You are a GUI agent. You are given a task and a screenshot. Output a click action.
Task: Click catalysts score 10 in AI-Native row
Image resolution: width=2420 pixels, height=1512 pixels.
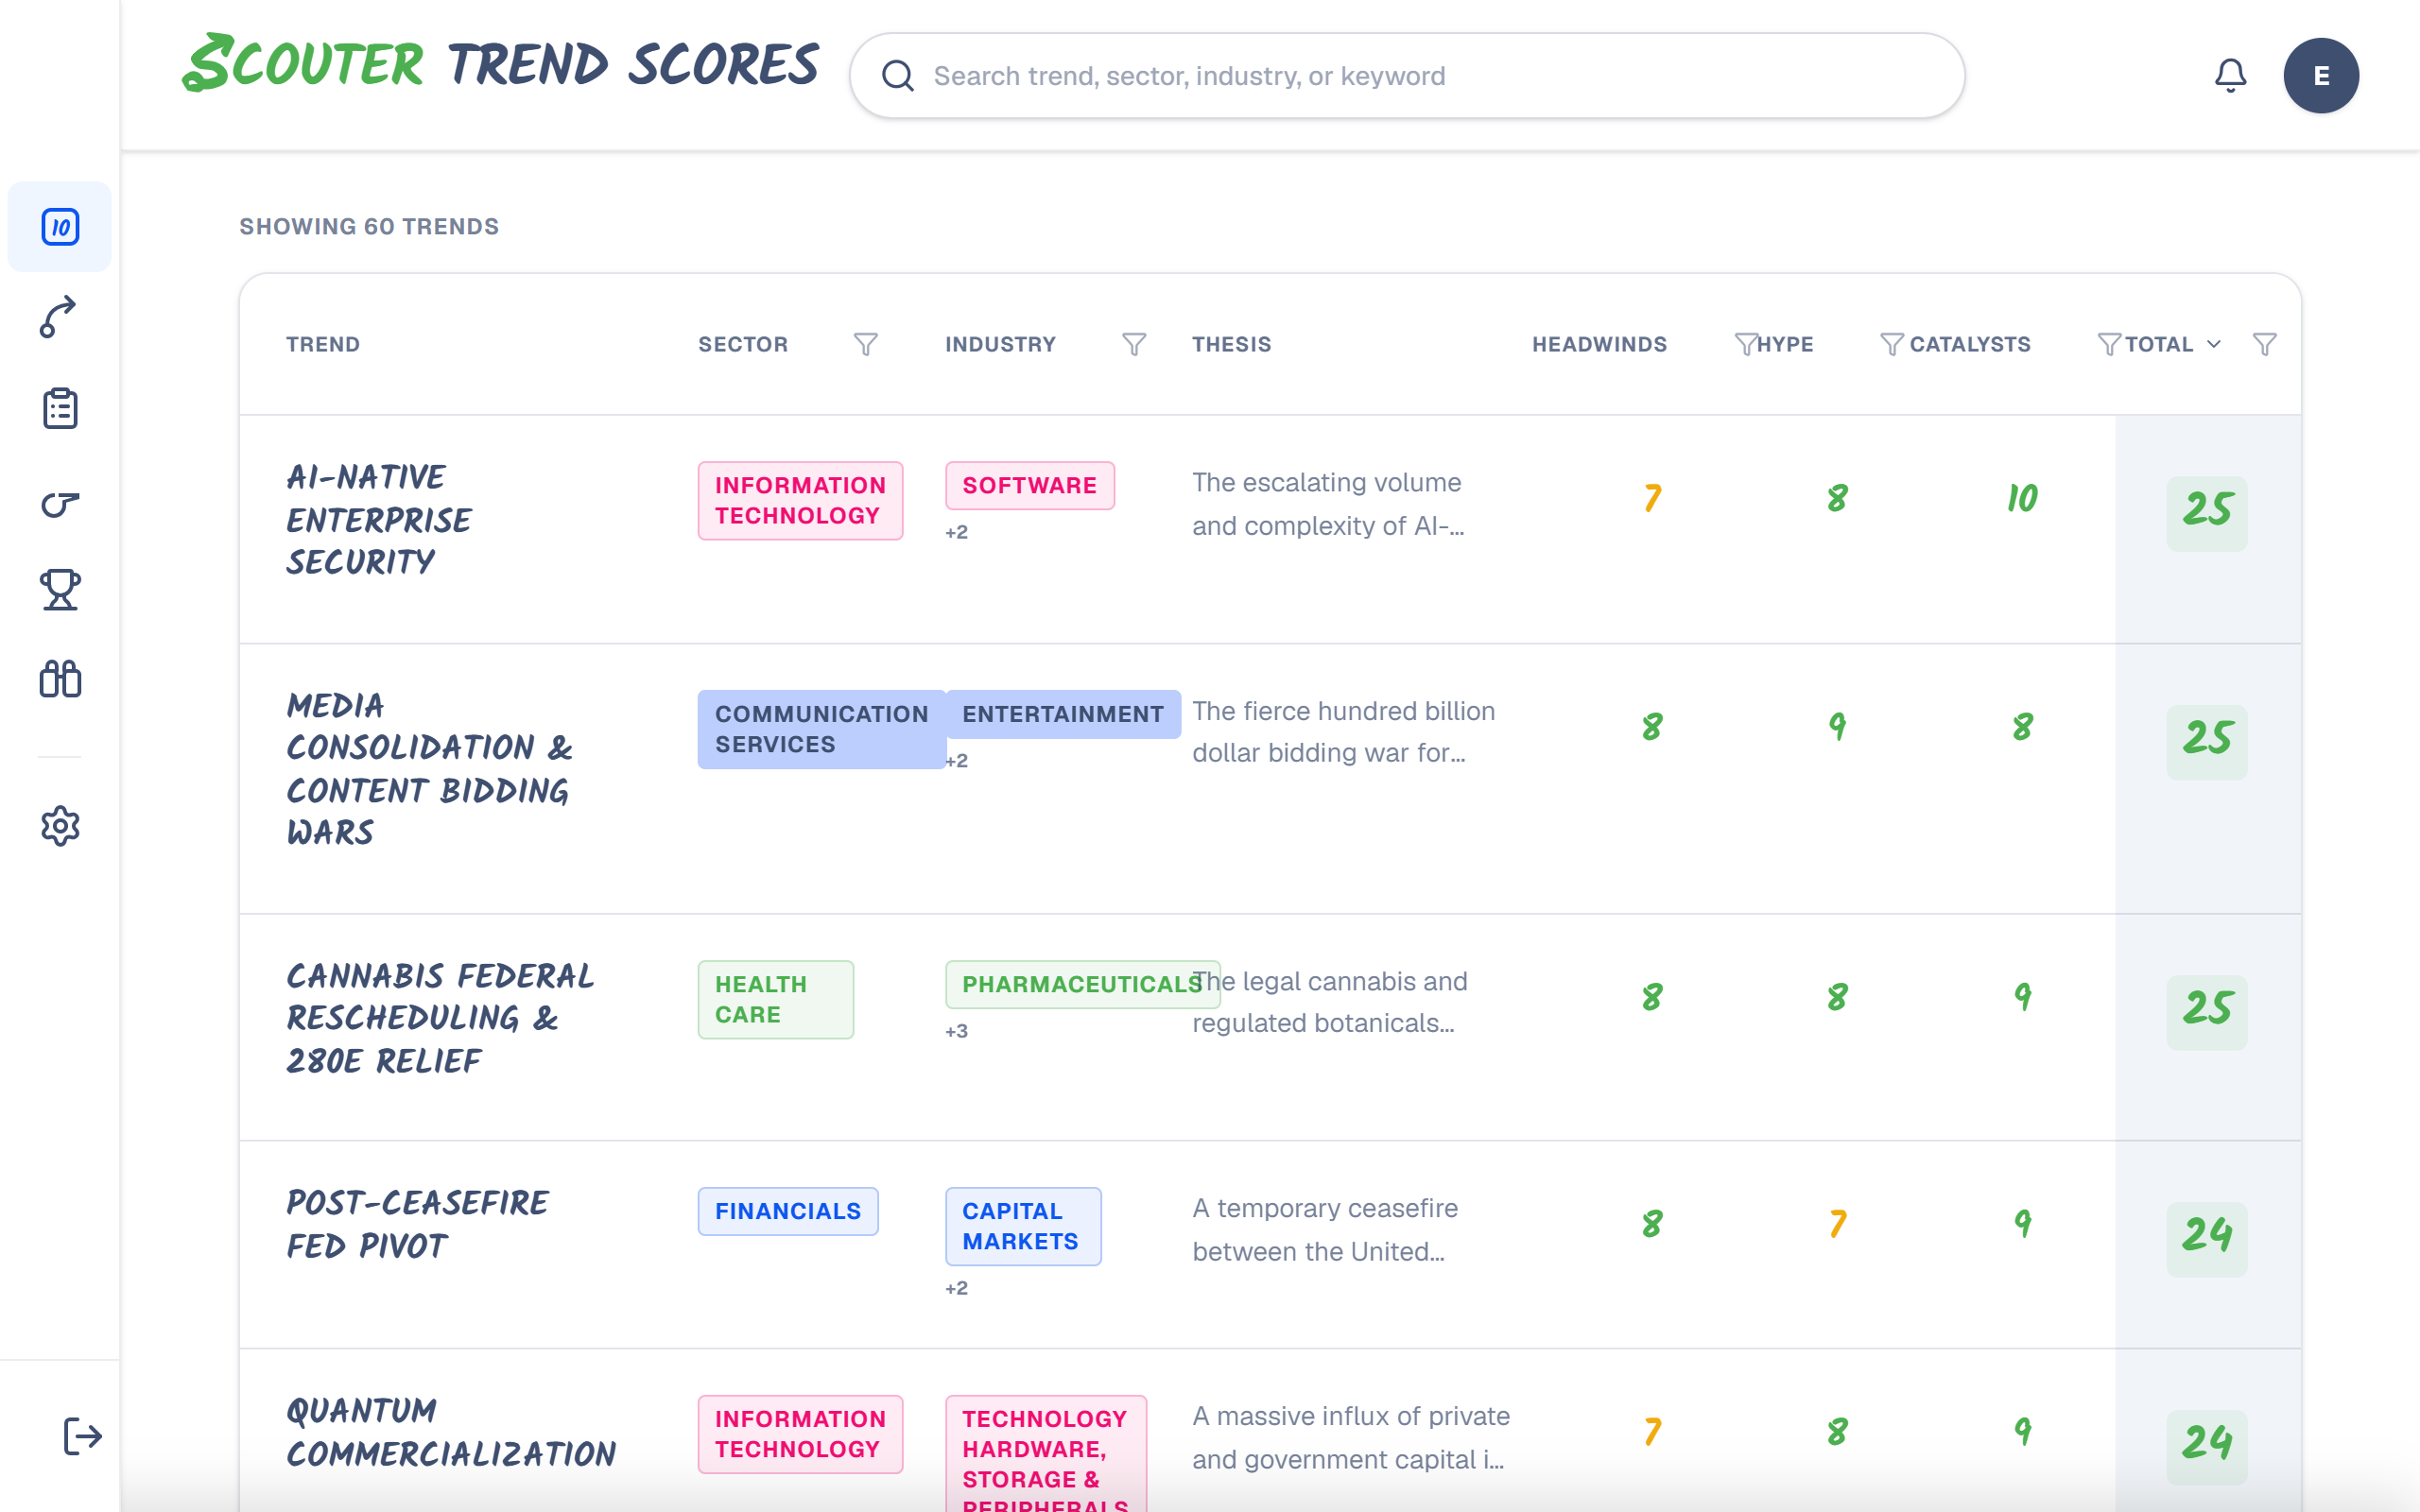(2022, 498)
